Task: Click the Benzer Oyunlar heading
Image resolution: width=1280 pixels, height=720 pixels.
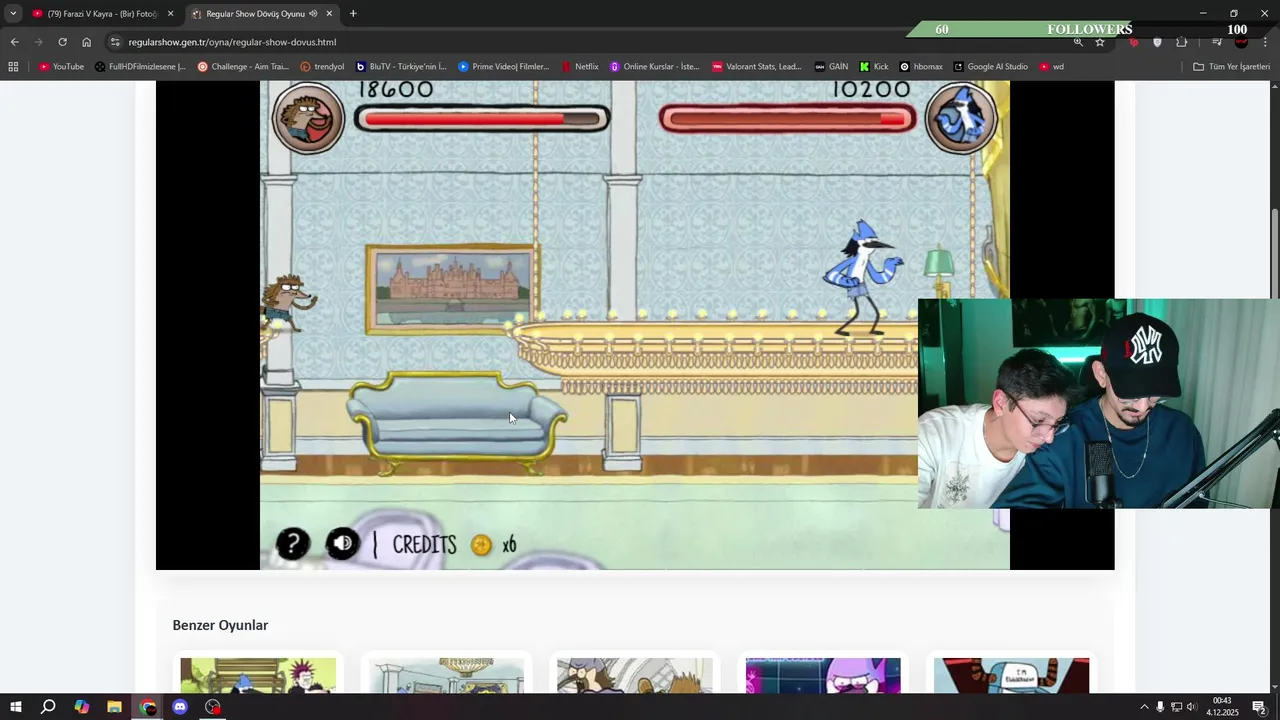Action: 220,625
